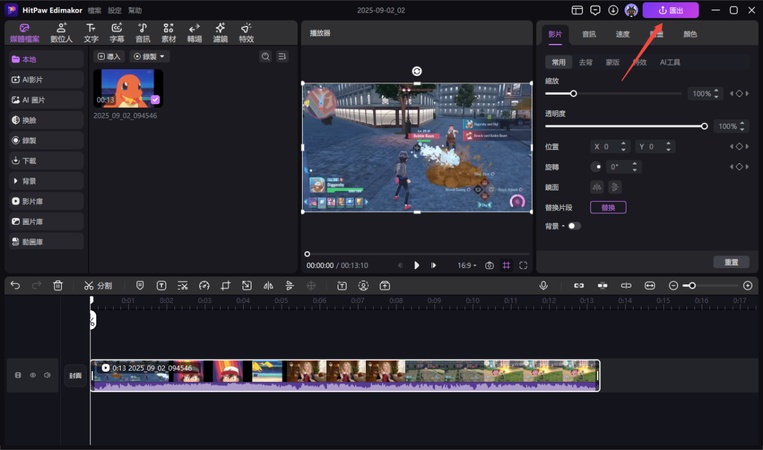Viewport: 763px width, 450px height.
Task: Toggle the 背景 background switch
Action: (574, 226)
